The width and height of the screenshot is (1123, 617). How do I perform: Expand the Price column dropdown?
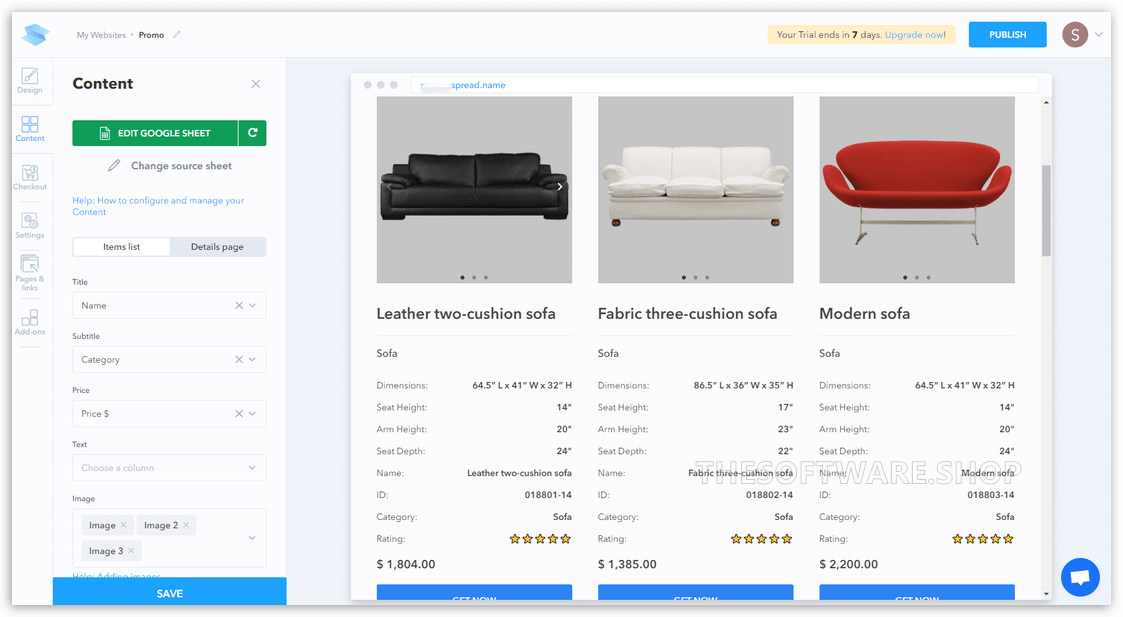pos(252,413)
